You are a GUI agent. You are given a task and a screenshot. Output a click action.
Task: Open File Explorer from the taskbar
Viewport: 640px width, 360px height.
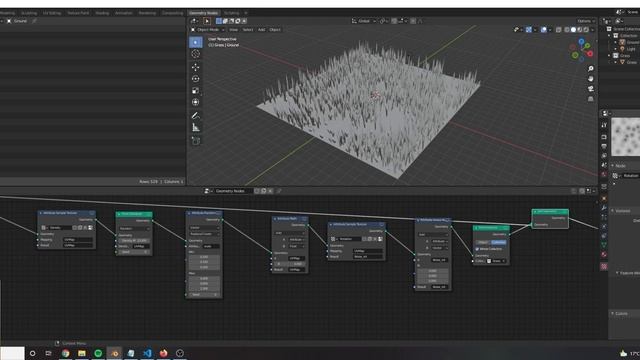click(x=82, y=353)
